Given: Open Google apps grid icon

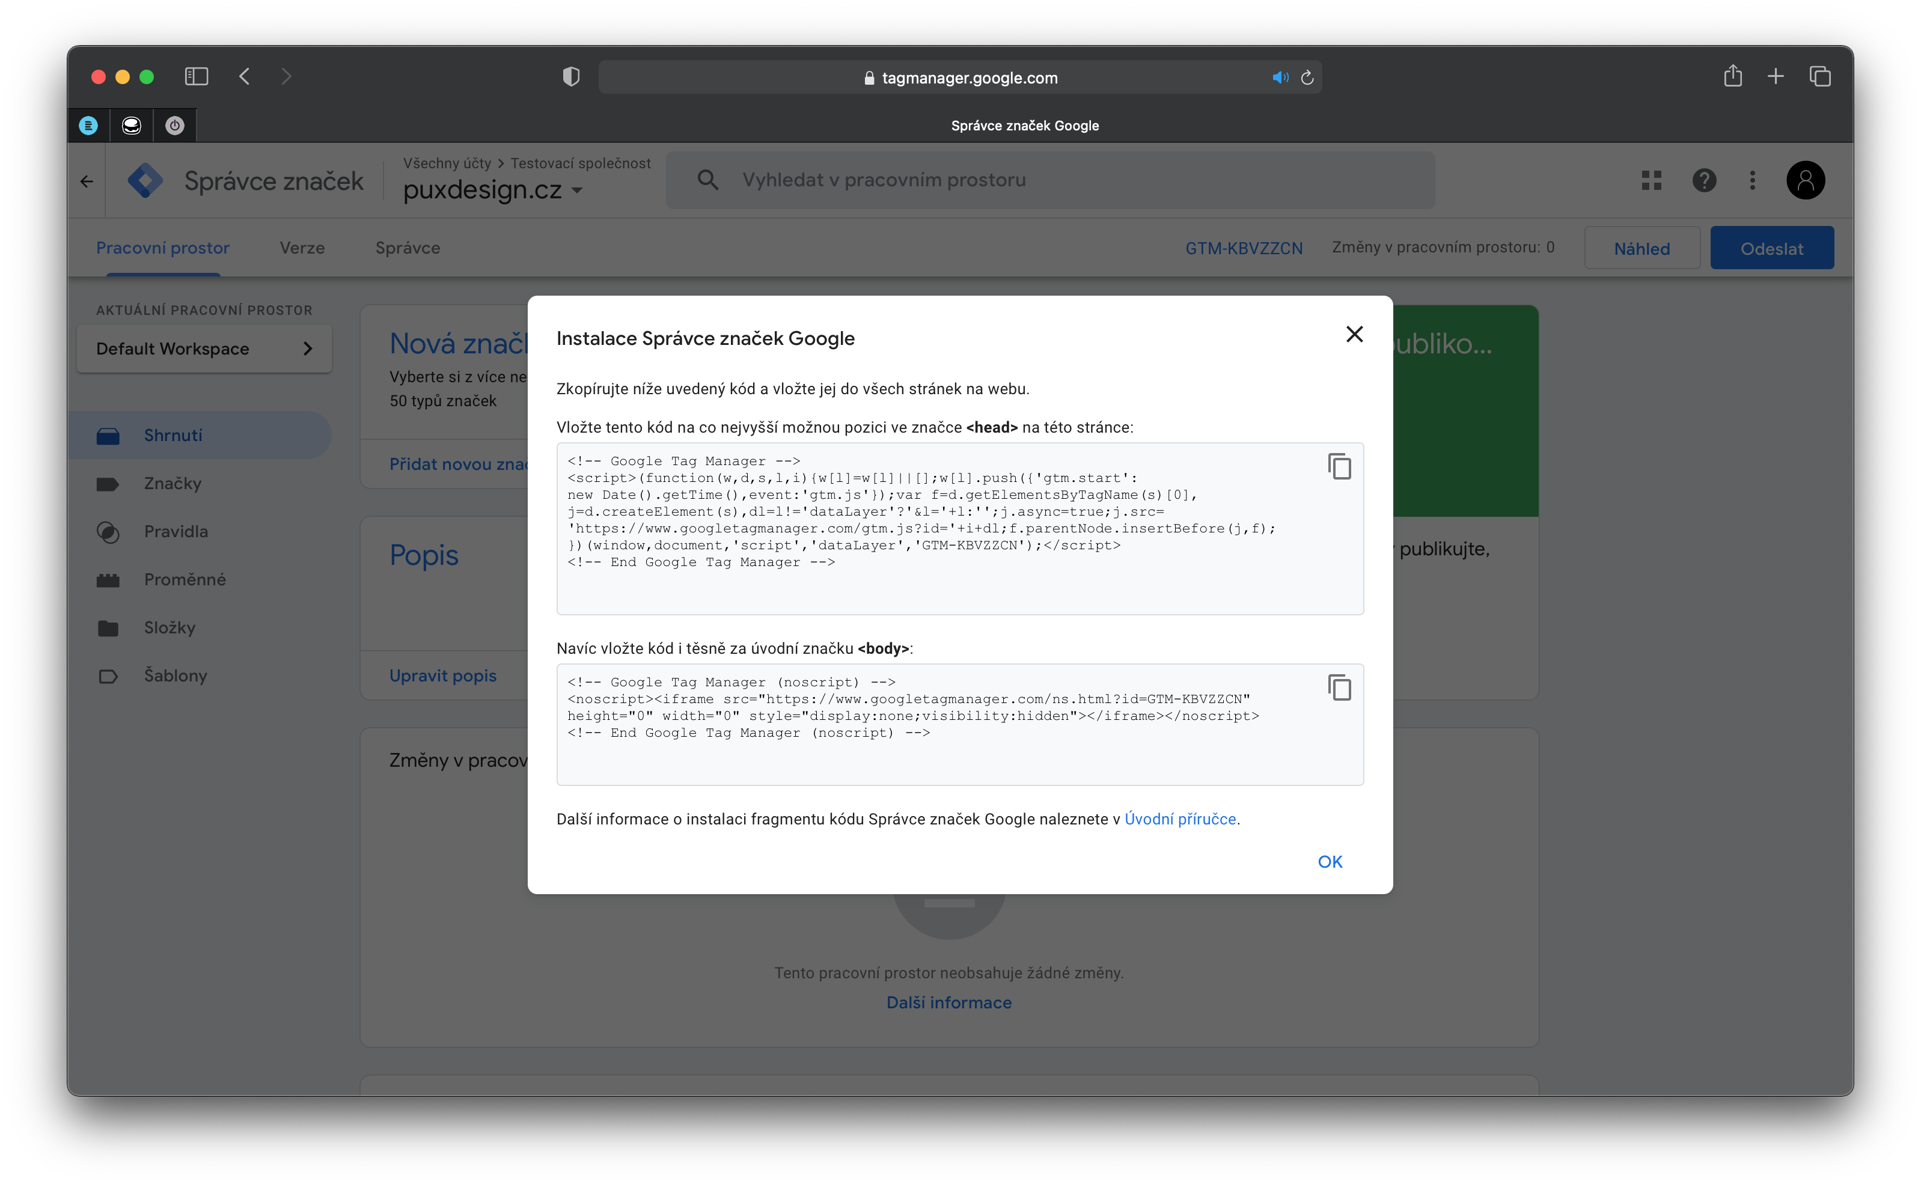Looking at the screenshot, I should tap(1651, 180).
